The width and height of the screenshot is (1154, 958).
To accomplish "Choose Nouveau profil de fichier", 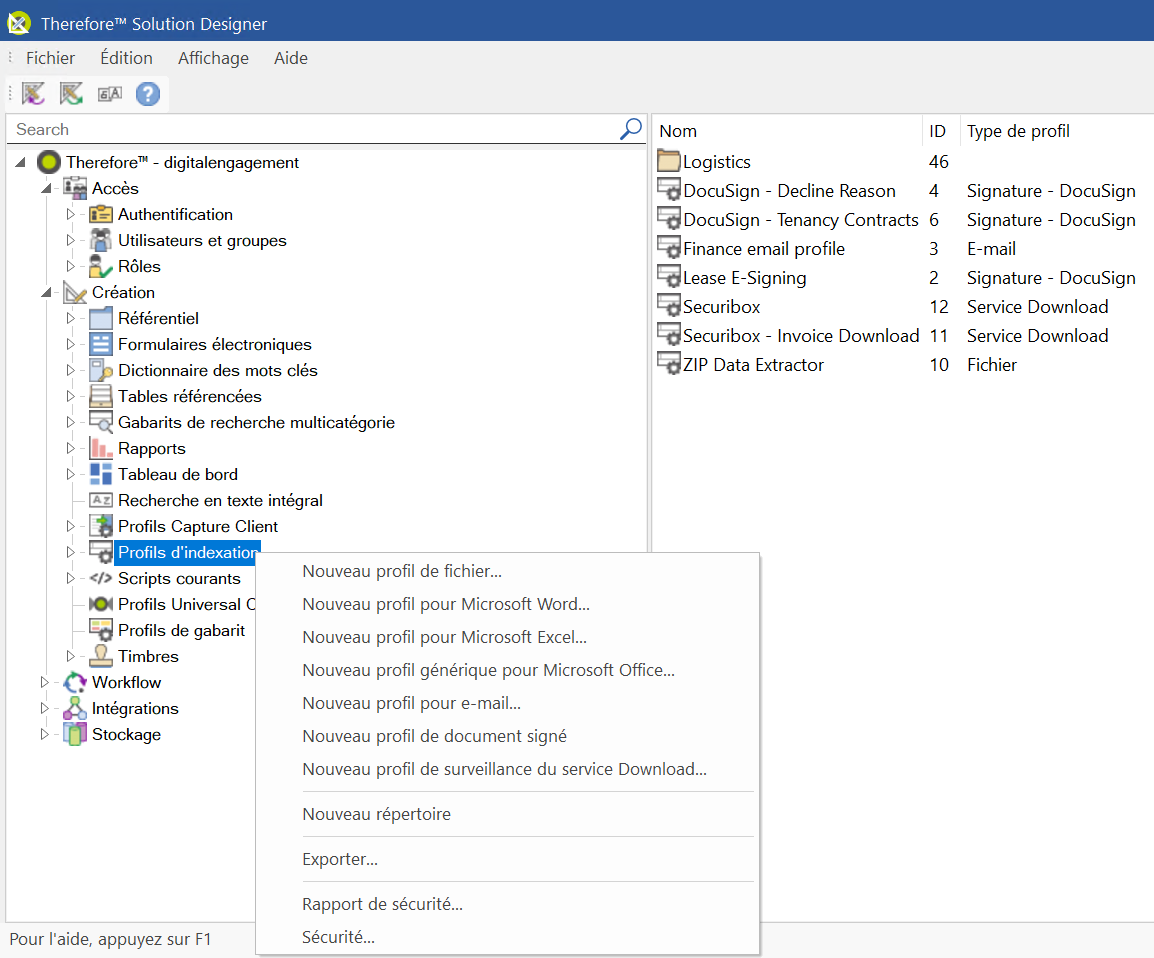I will pyautogui.click(x=507, y=571).
